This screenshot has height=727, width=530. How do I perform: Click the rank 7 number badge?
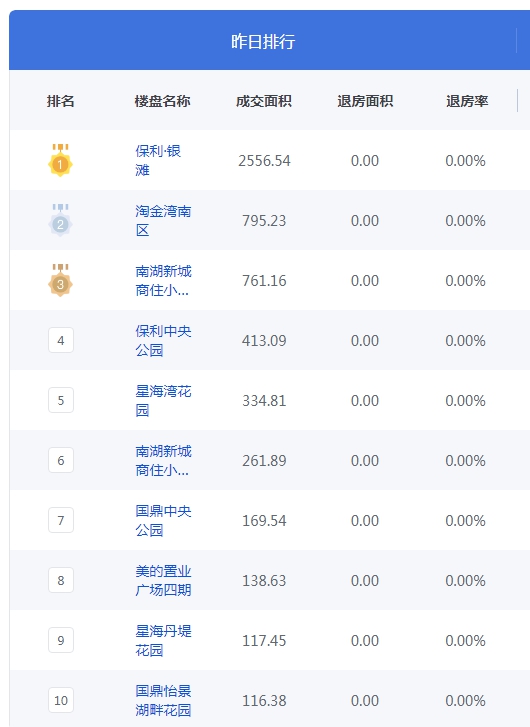tap(61, 520)
